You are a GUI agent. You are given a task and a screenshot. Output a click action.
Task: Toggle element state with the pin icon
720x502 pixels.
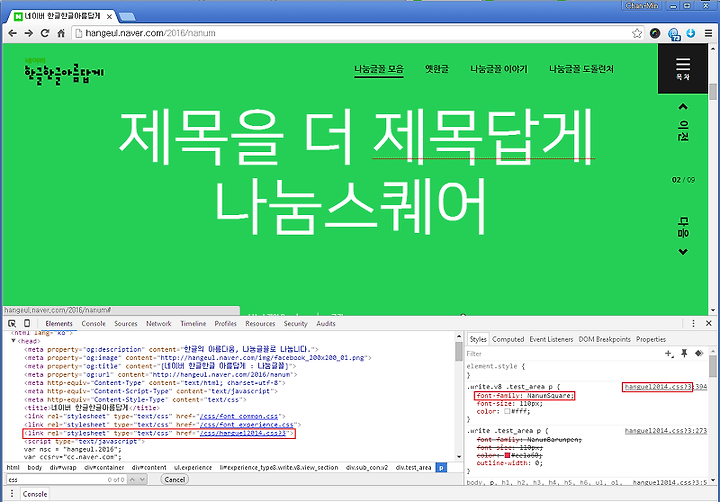(x=684, y=353)
